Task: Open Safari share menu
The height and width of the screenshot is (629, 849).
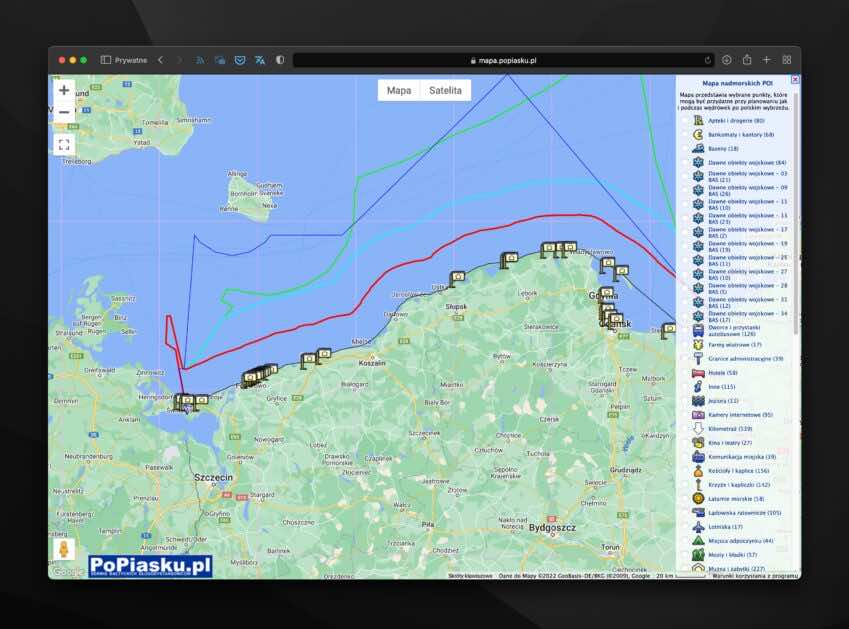Action: pos(746,60)
